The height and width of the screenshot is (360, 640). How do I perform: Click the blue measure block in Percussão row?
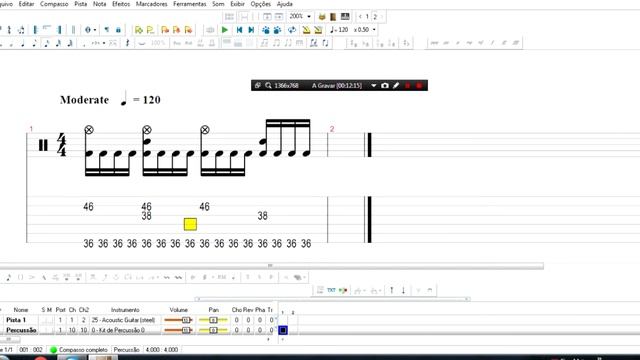point(282,330)
